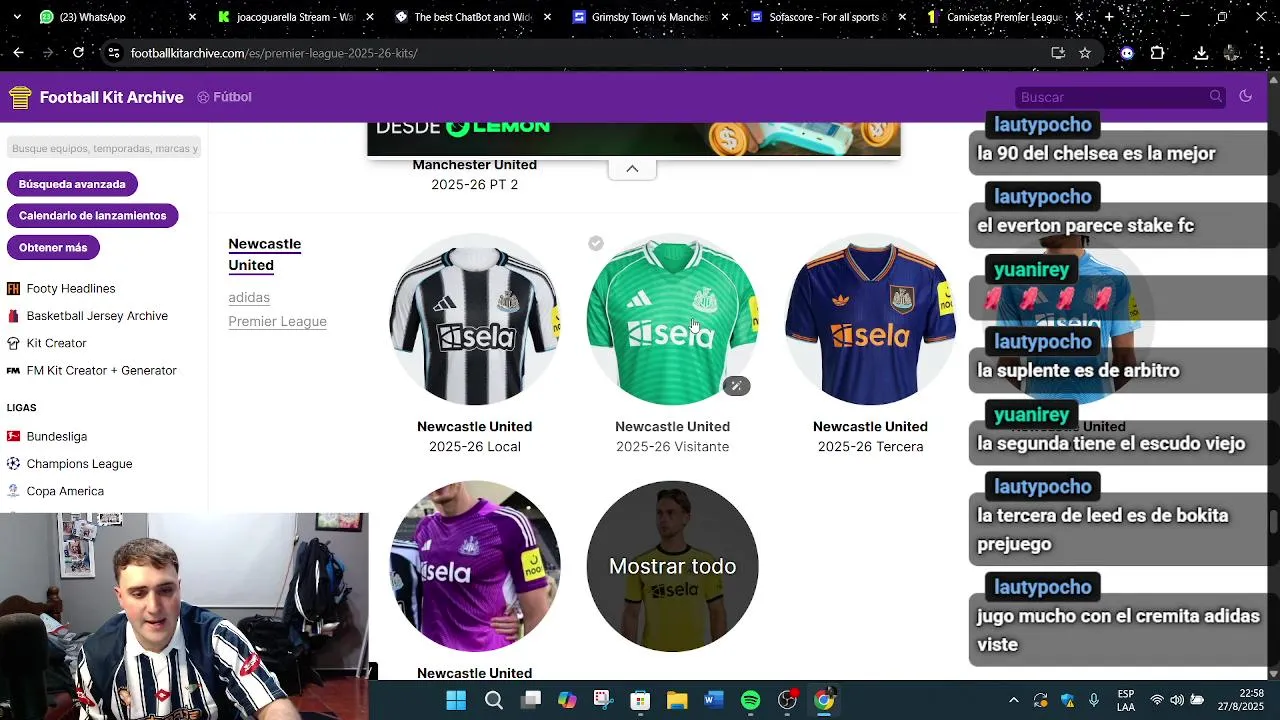The height and width of the screenshot is (720, 1280).
Task: Open OBS Studio from the taskbar
Action: pos(787,700)
